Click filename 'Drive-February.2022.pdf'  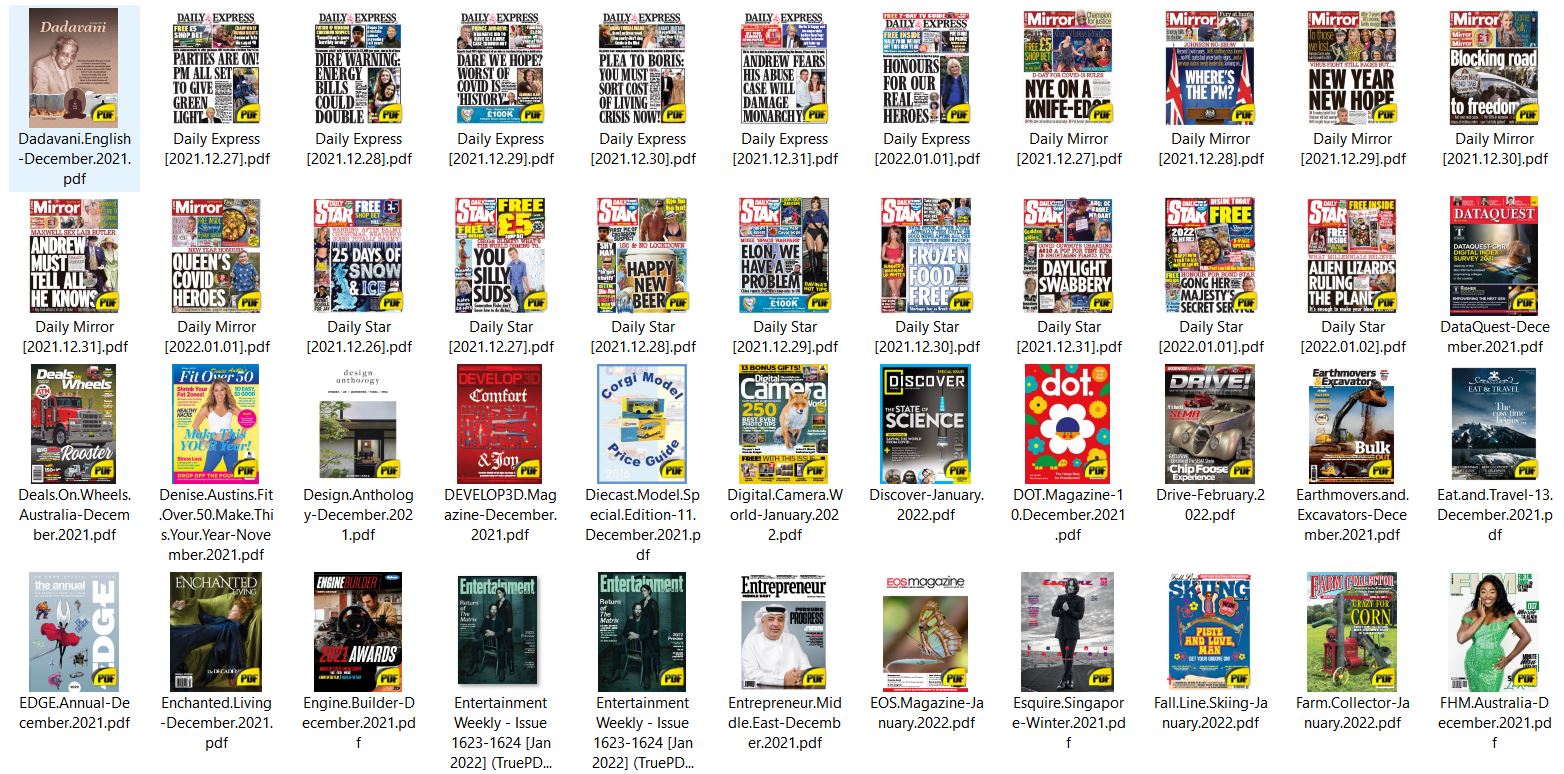[x=1210, y=505]
